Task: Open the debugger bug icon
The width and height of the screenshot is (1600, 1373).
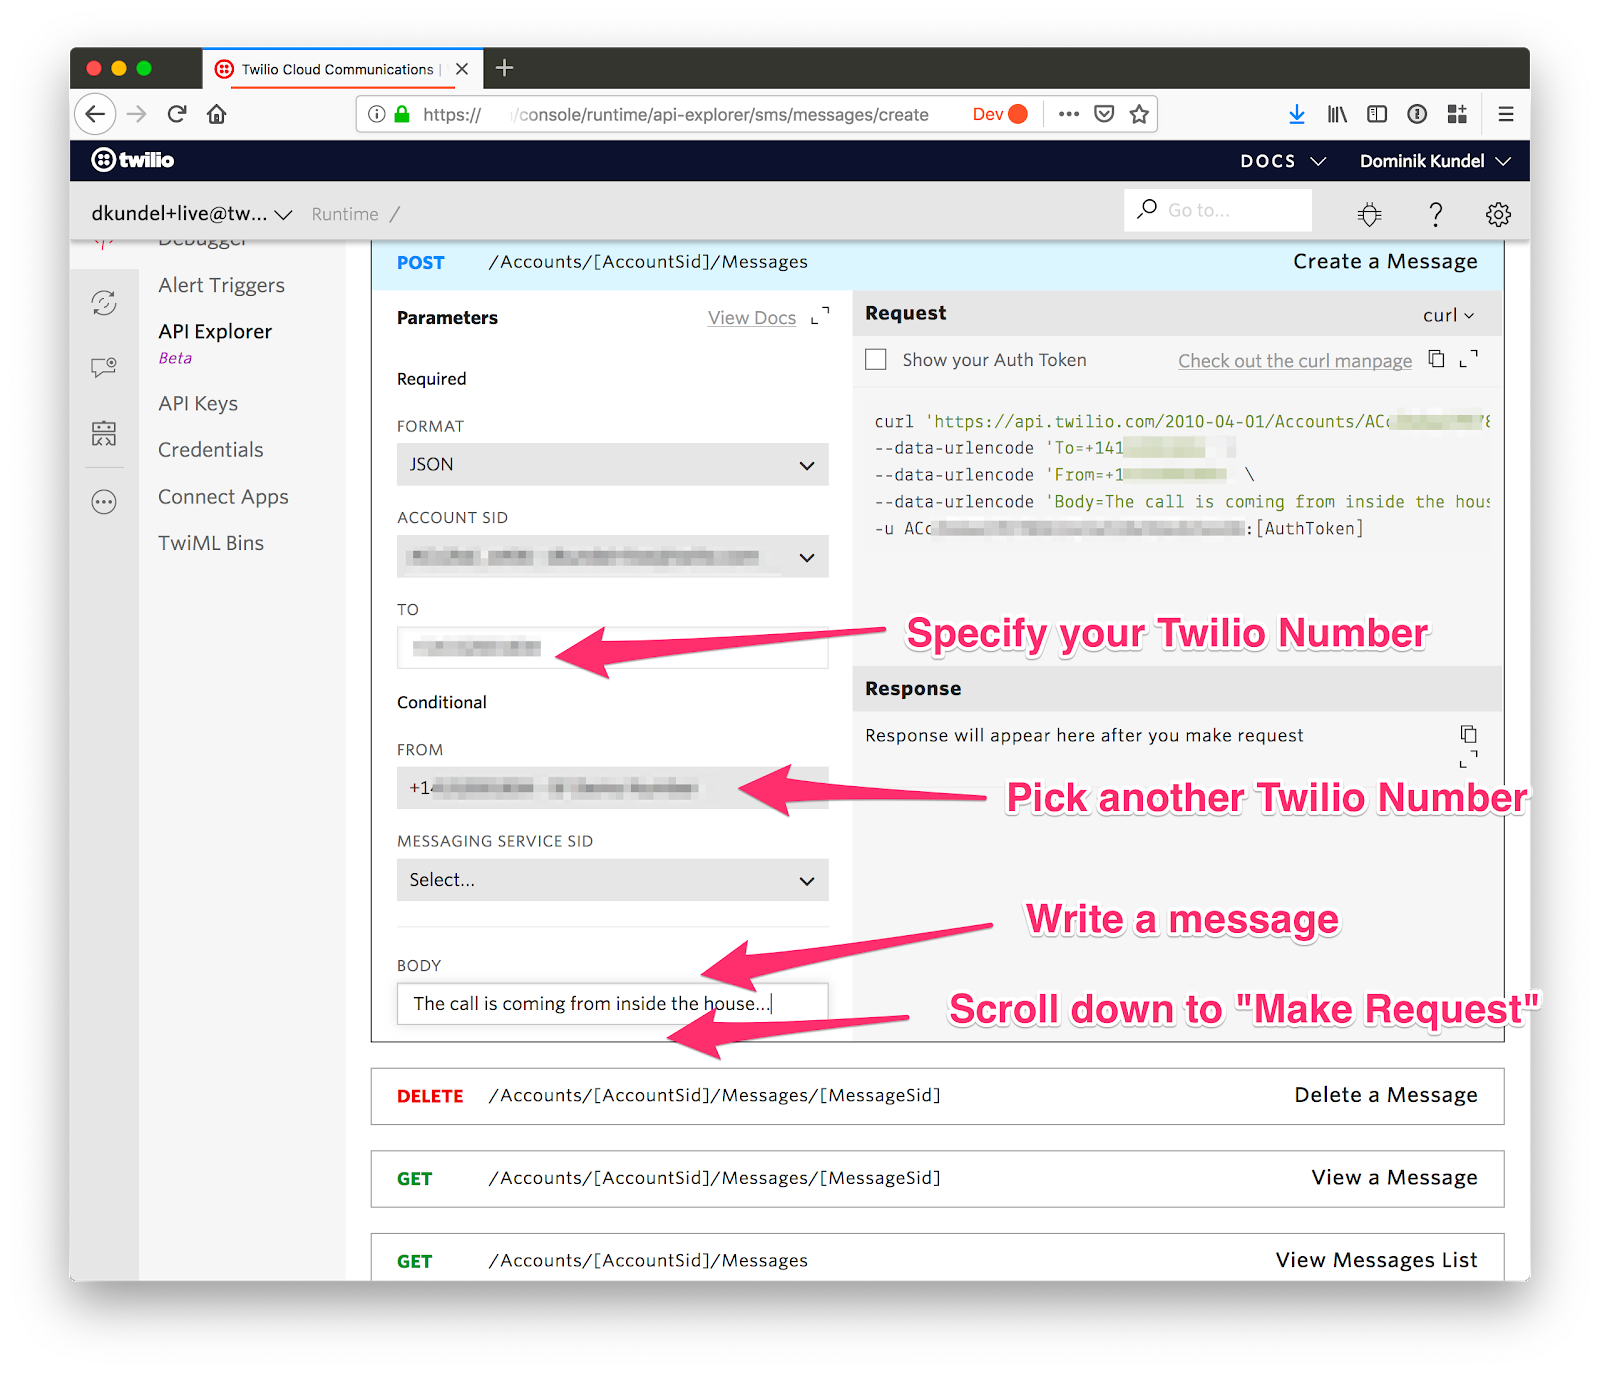Action: [1370, 214]
